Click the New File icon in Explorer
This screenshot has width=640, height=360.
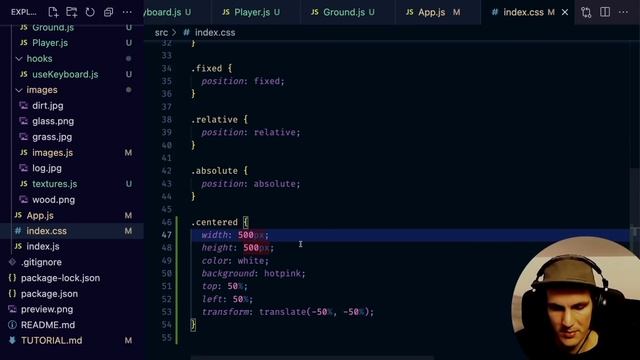53,12
